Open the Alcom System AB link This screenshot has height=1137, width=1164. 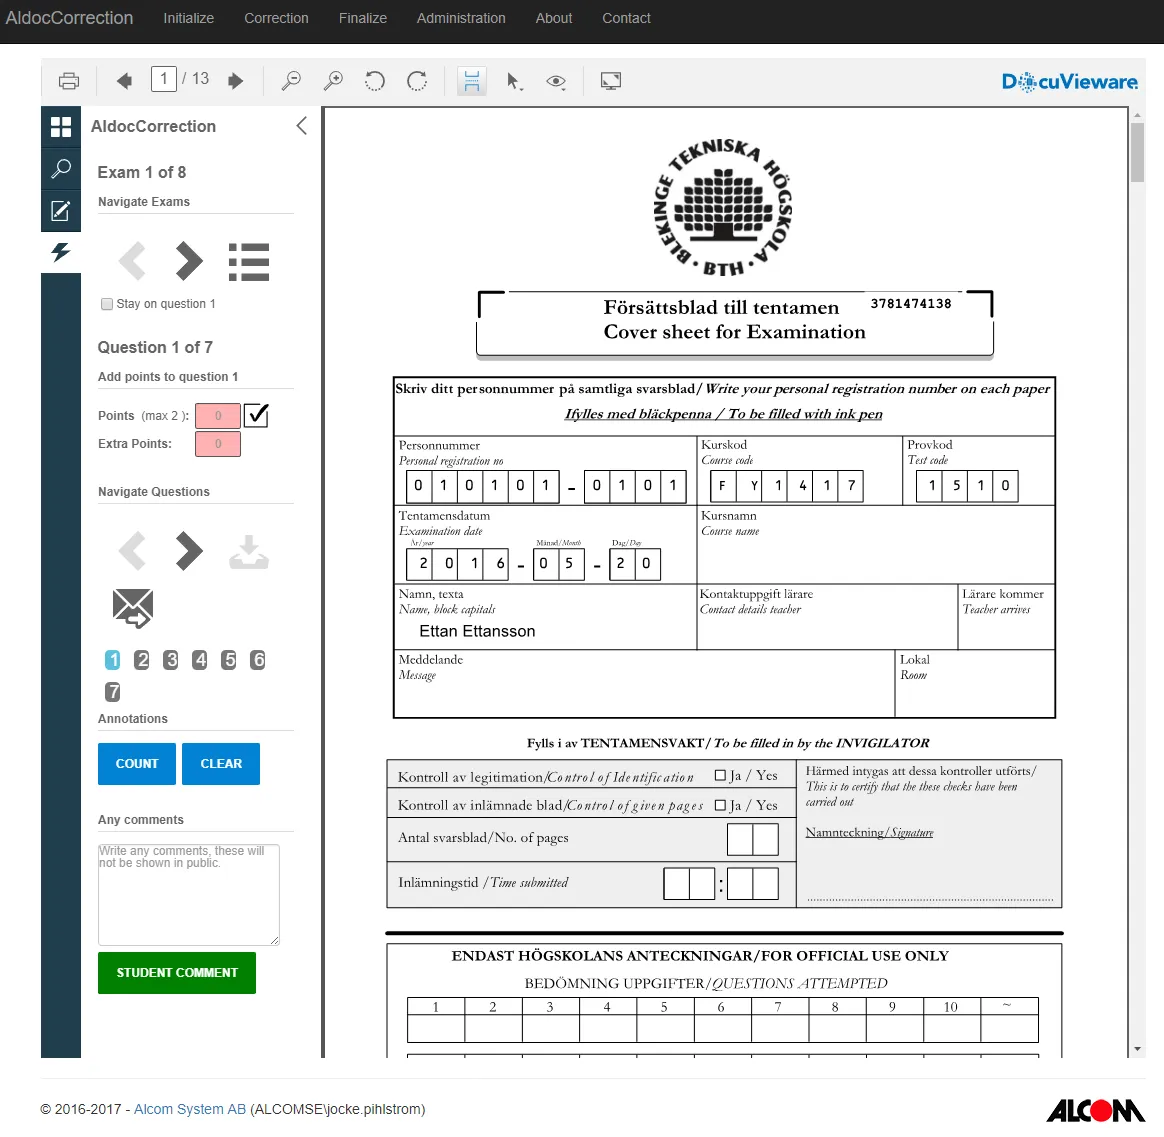pos(190,1109)
